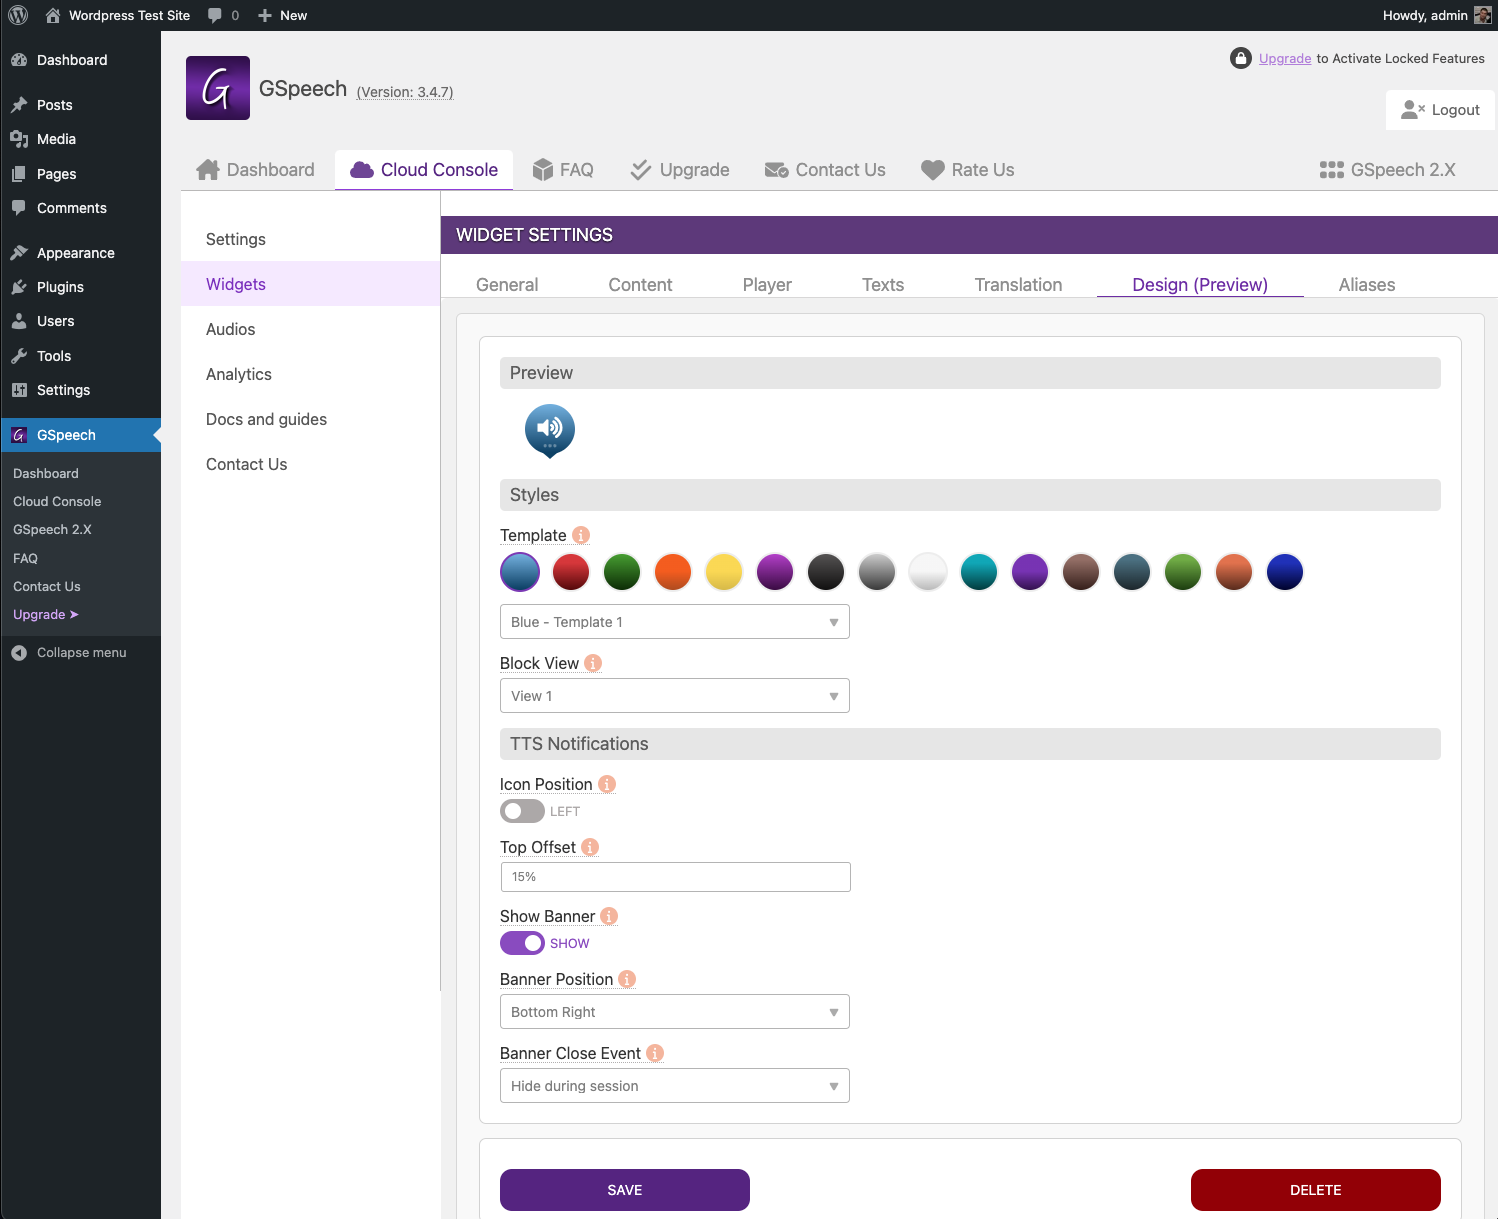Select the teal template swatch
Image resolution: width=1498 pixels, height=1219 pixels.
(x=979, y=572)
